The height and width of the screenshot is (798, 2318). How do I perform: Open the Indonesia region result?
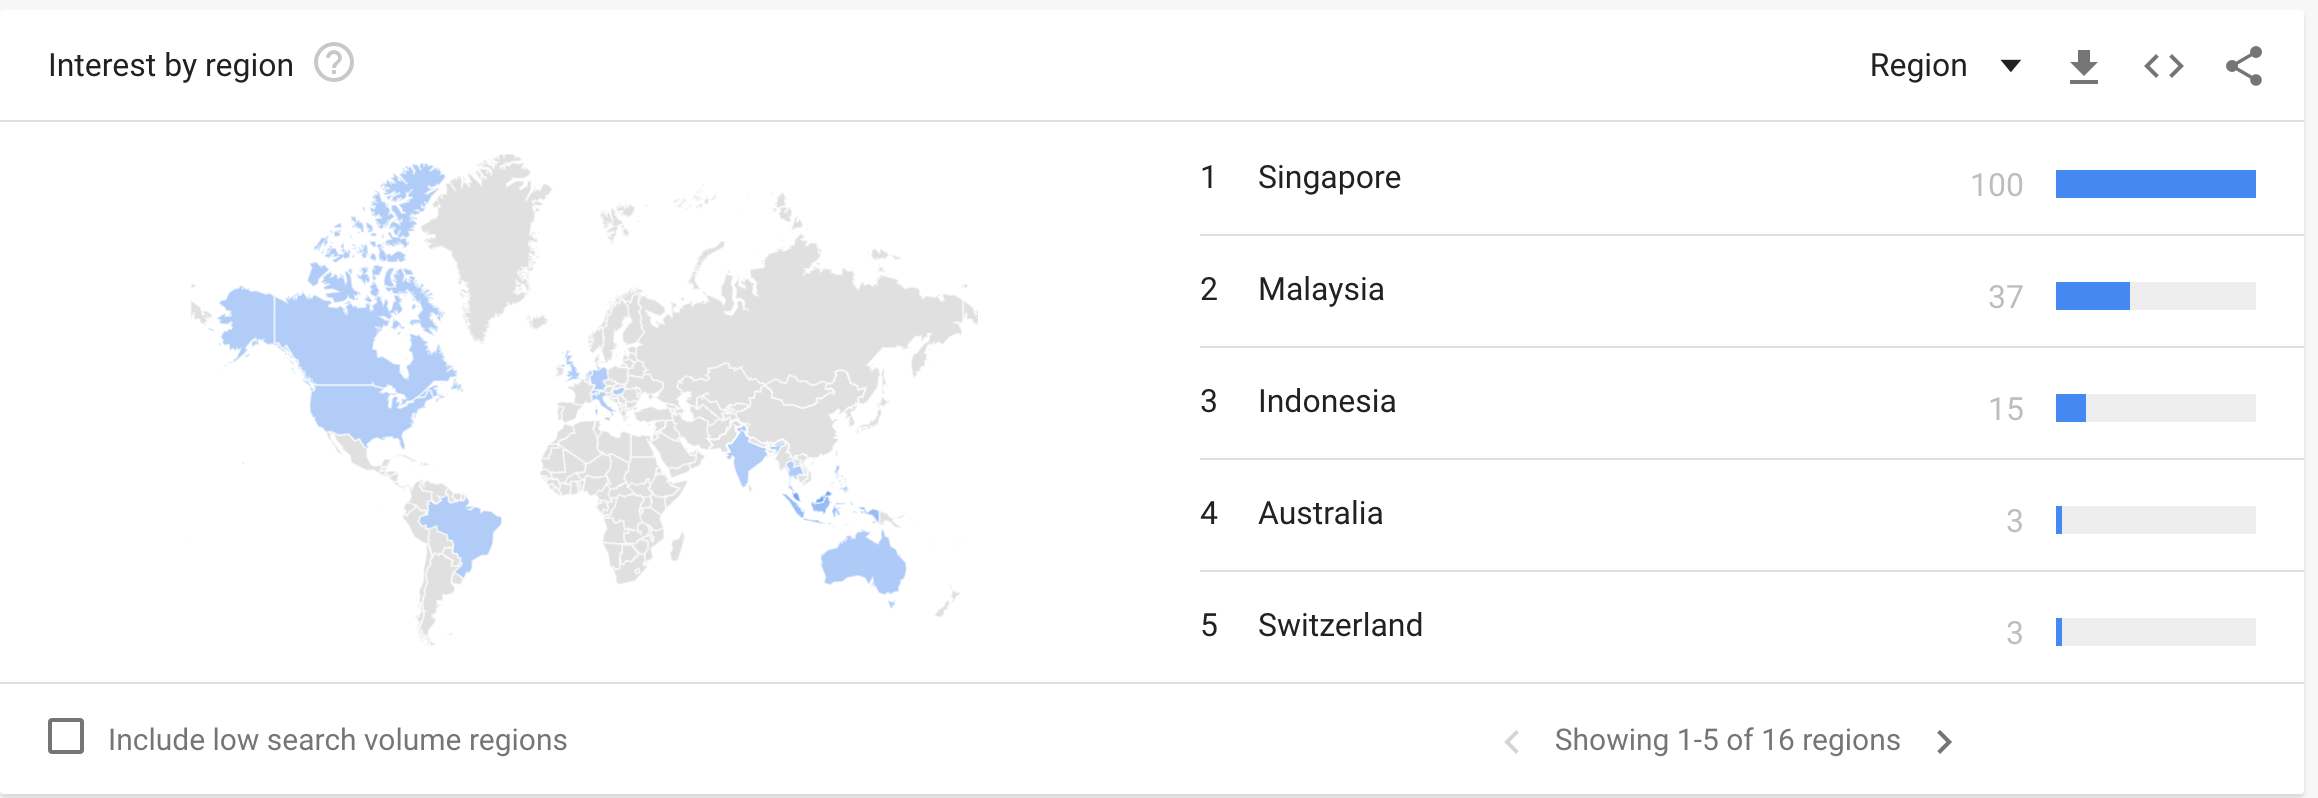point(1326,402)
